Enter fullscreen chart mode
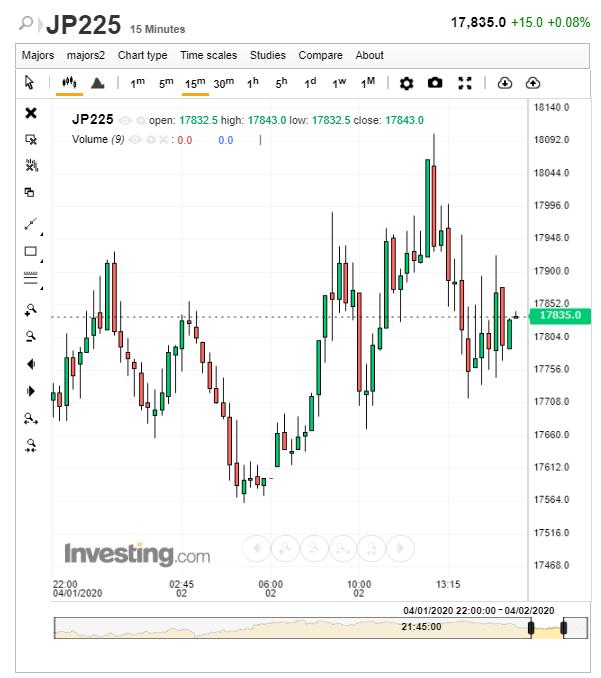601x678 pixels. 464,83
